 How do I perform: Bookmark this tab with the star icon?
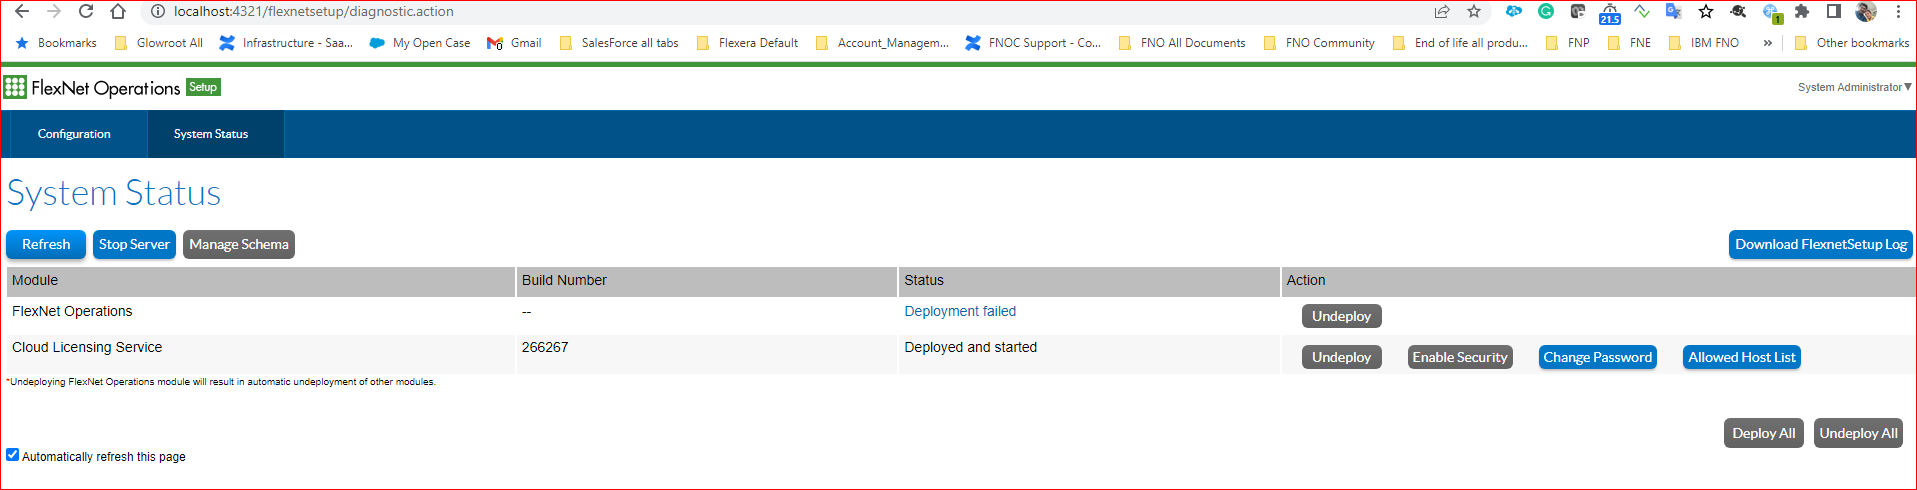coord(1474,12)
